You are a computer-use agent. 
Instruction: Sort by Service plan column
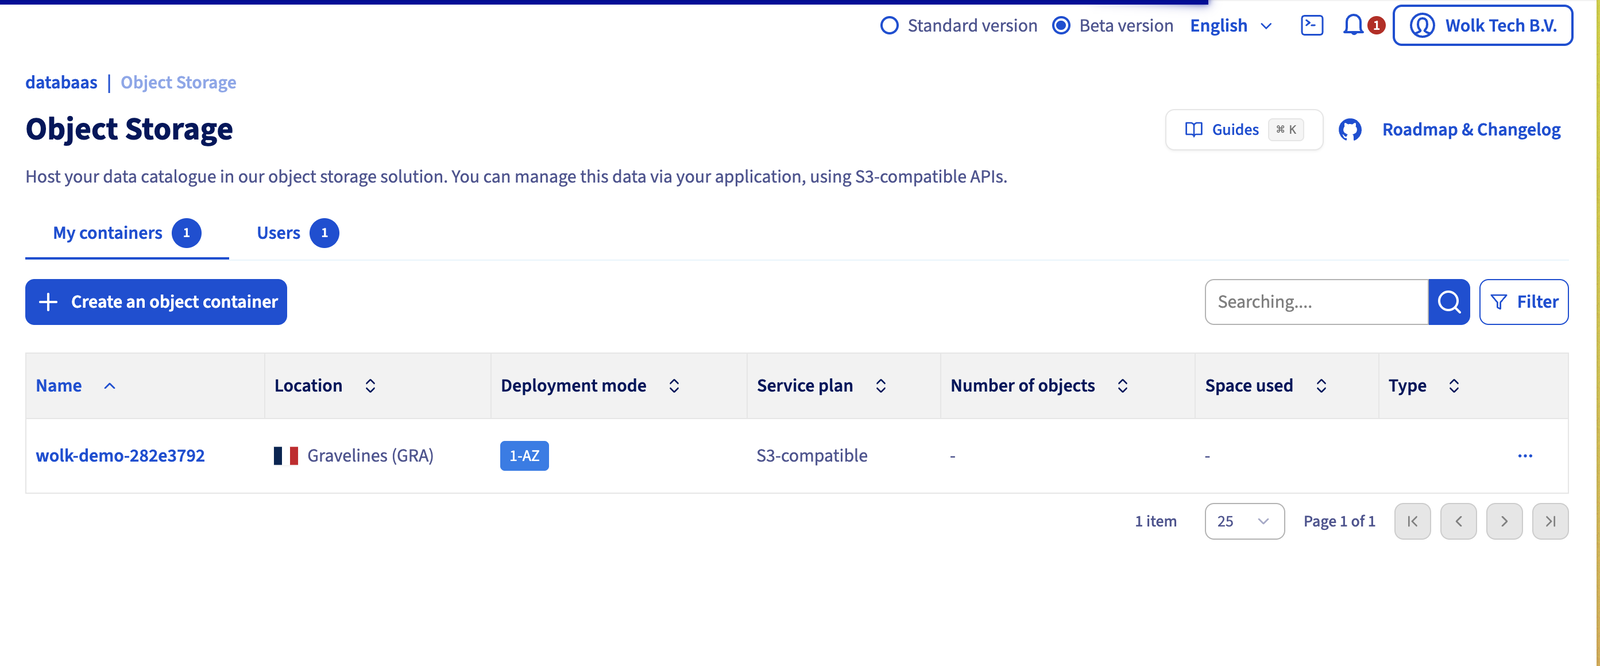point(881,386)
